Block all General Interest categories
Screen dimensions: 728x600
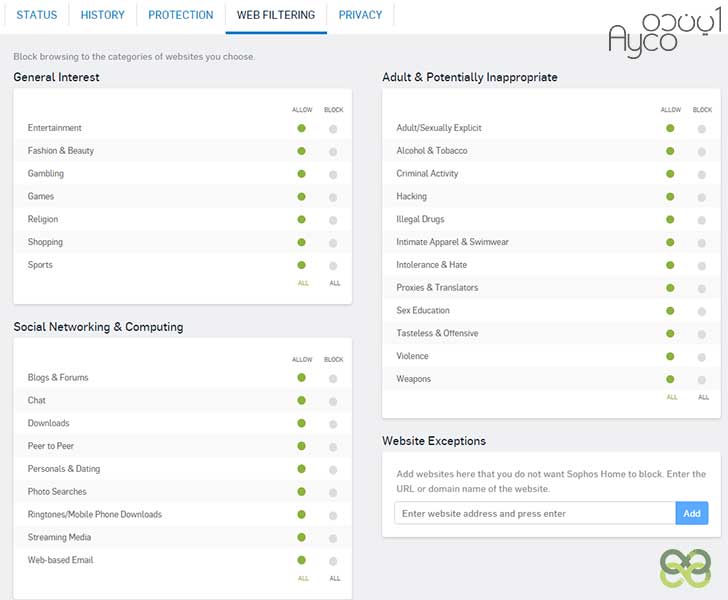click(335, 283)
